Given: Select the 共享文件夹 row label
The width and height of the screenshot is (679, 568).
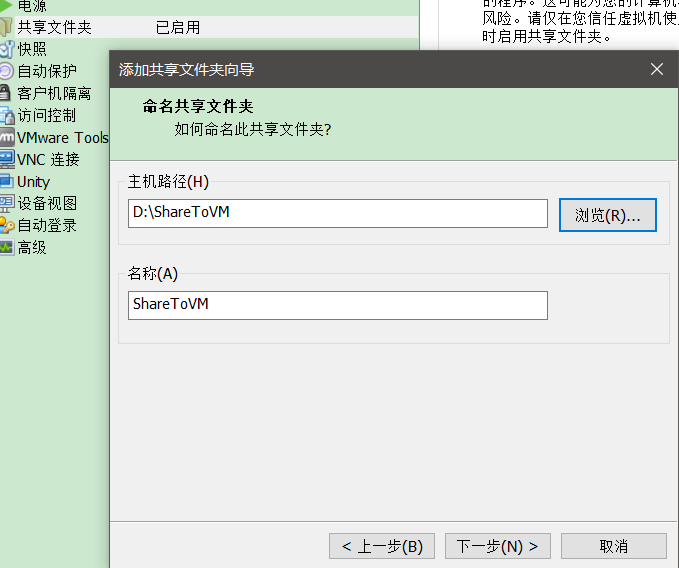Looking at the screenshot, I should (x=55, y=27).
